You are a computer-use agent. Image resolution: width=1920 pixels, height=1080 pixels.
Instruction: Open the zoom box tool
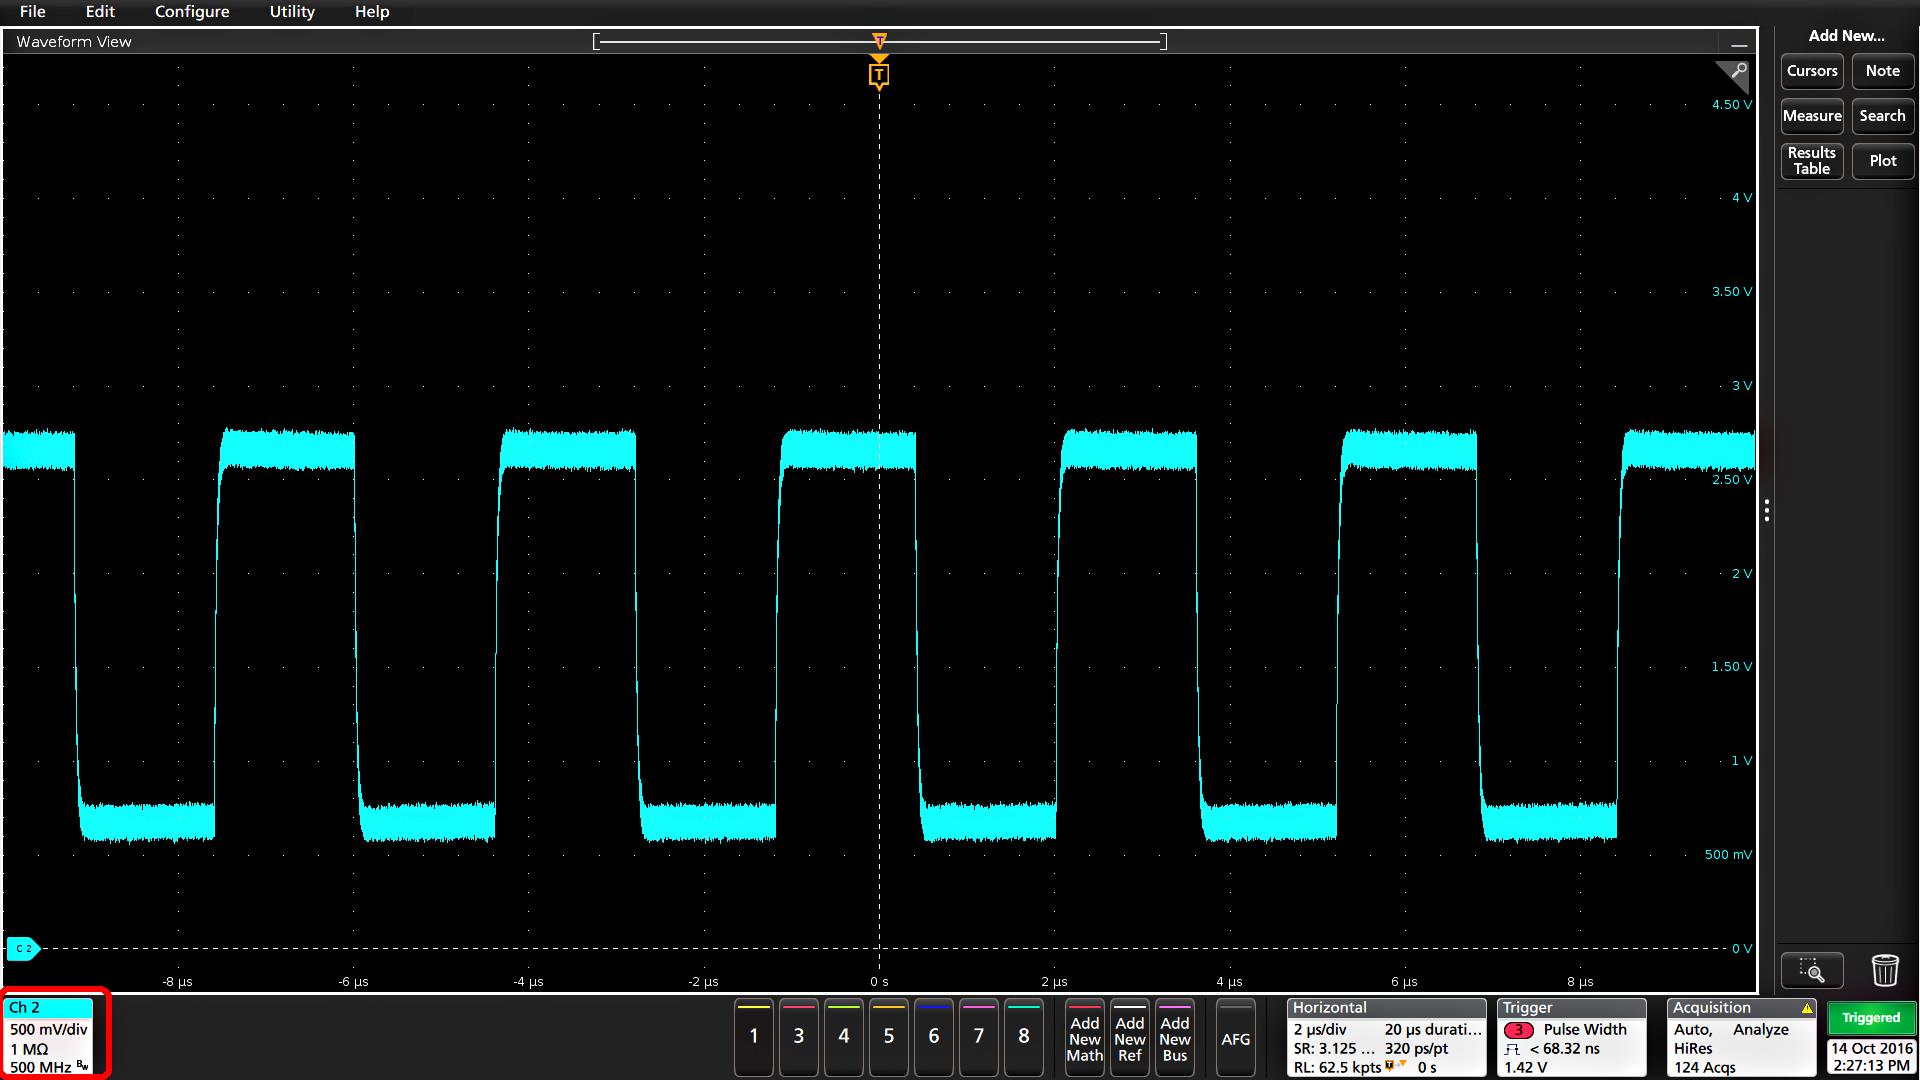[1812, 970]
